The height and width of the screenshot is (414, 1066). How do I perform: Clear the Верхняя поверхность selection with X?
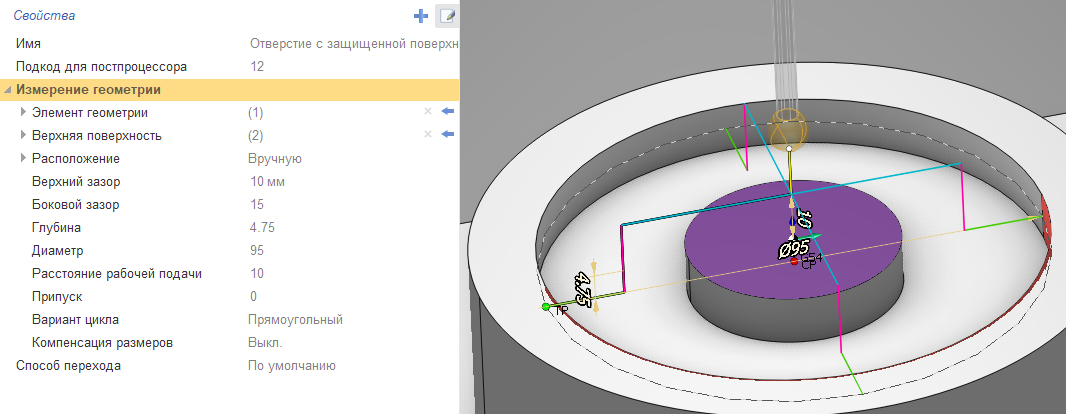click(427, 135)
